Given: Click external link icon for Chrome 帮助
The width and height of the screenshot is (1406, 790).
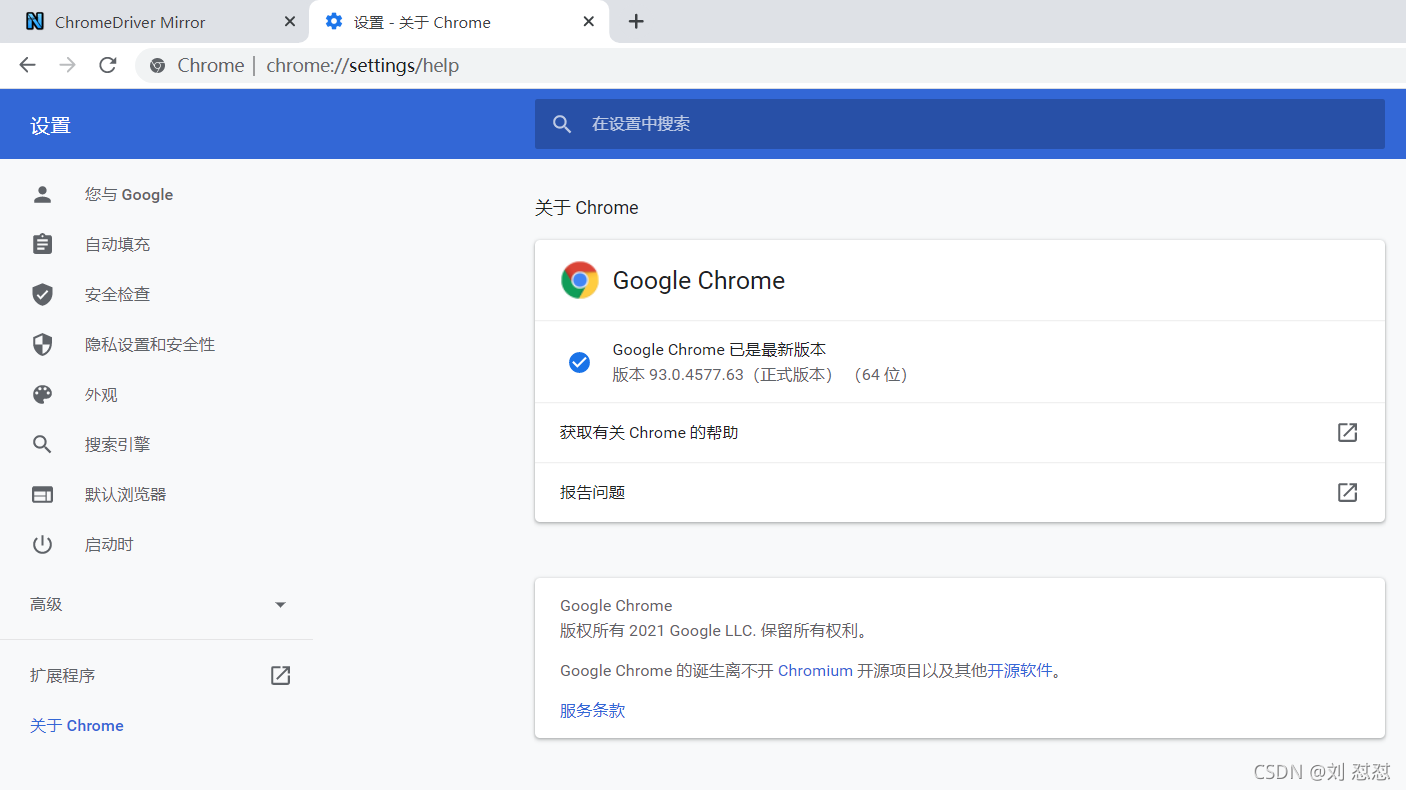Looking at the screenshot, I should coord(1348,433).
